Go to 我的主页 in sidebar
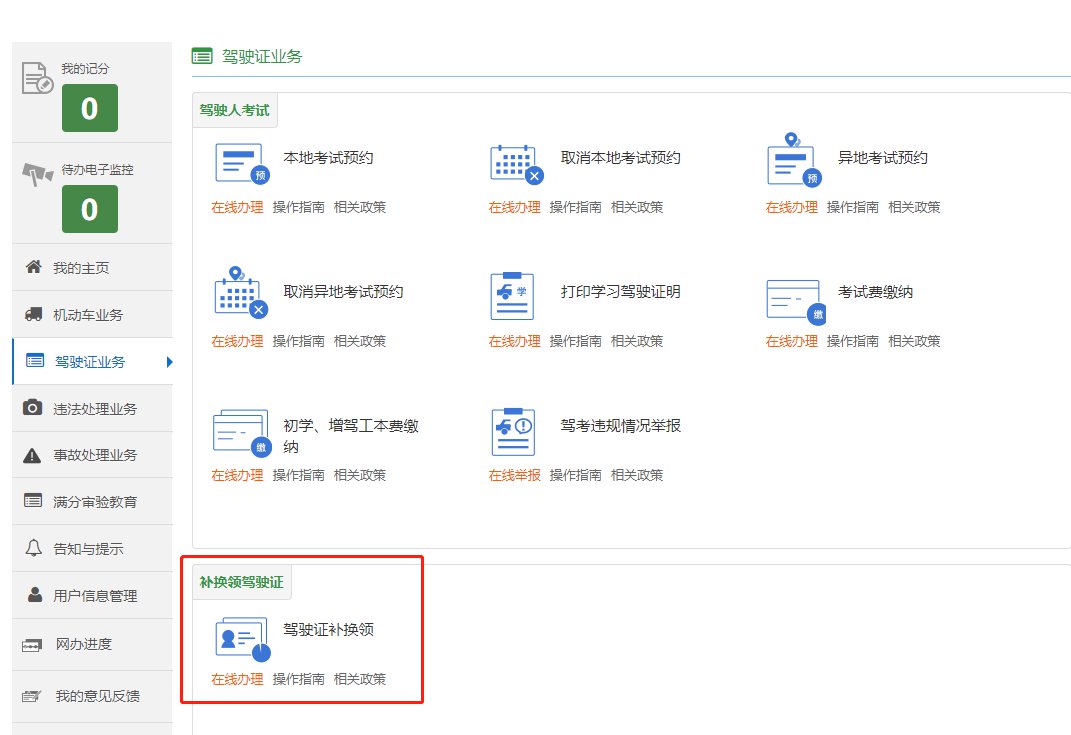Screen dimensions: 1071x735 click(80, 268)
